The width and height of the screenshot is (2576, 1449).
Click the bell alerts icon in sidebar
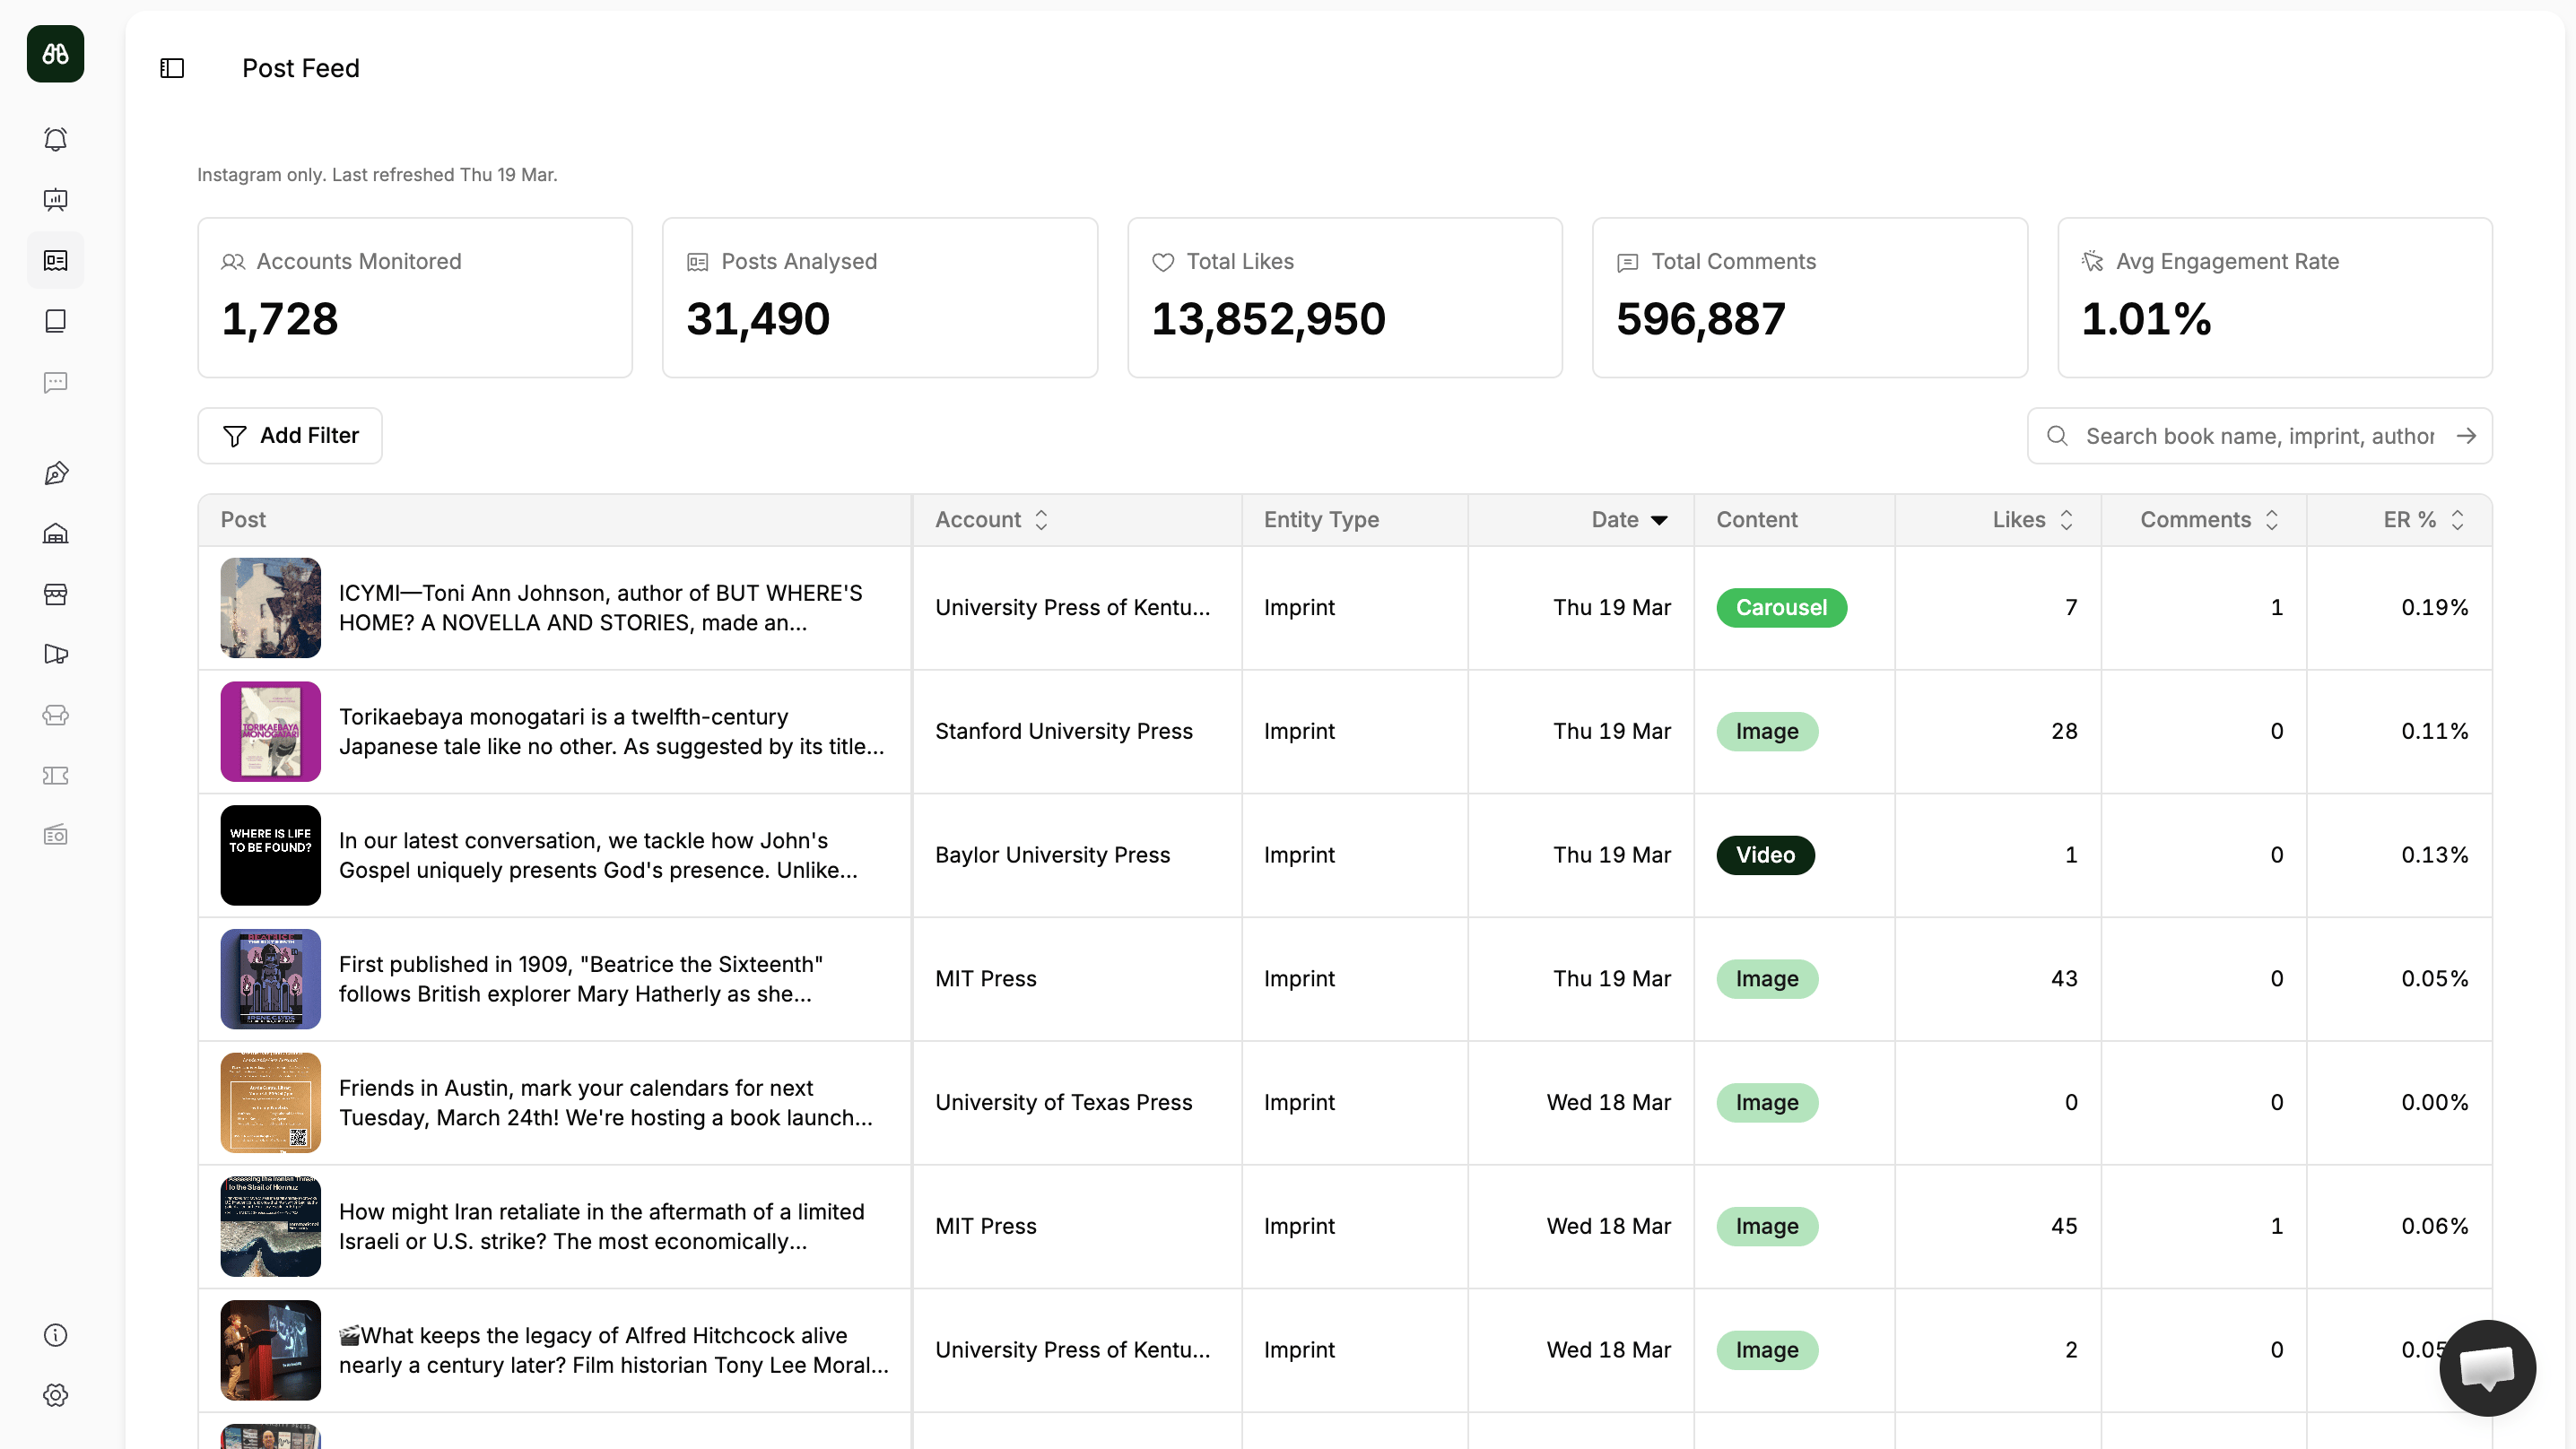[56, 139]
